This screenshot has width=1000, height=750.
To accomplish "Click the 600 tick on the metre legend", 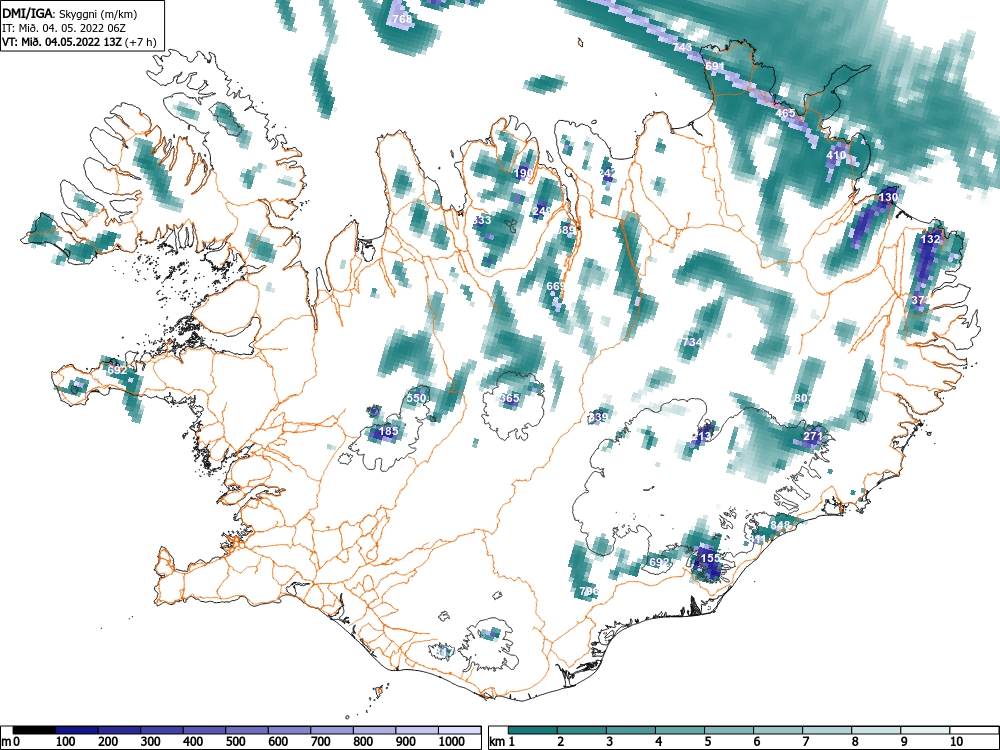I will point(278,742).
